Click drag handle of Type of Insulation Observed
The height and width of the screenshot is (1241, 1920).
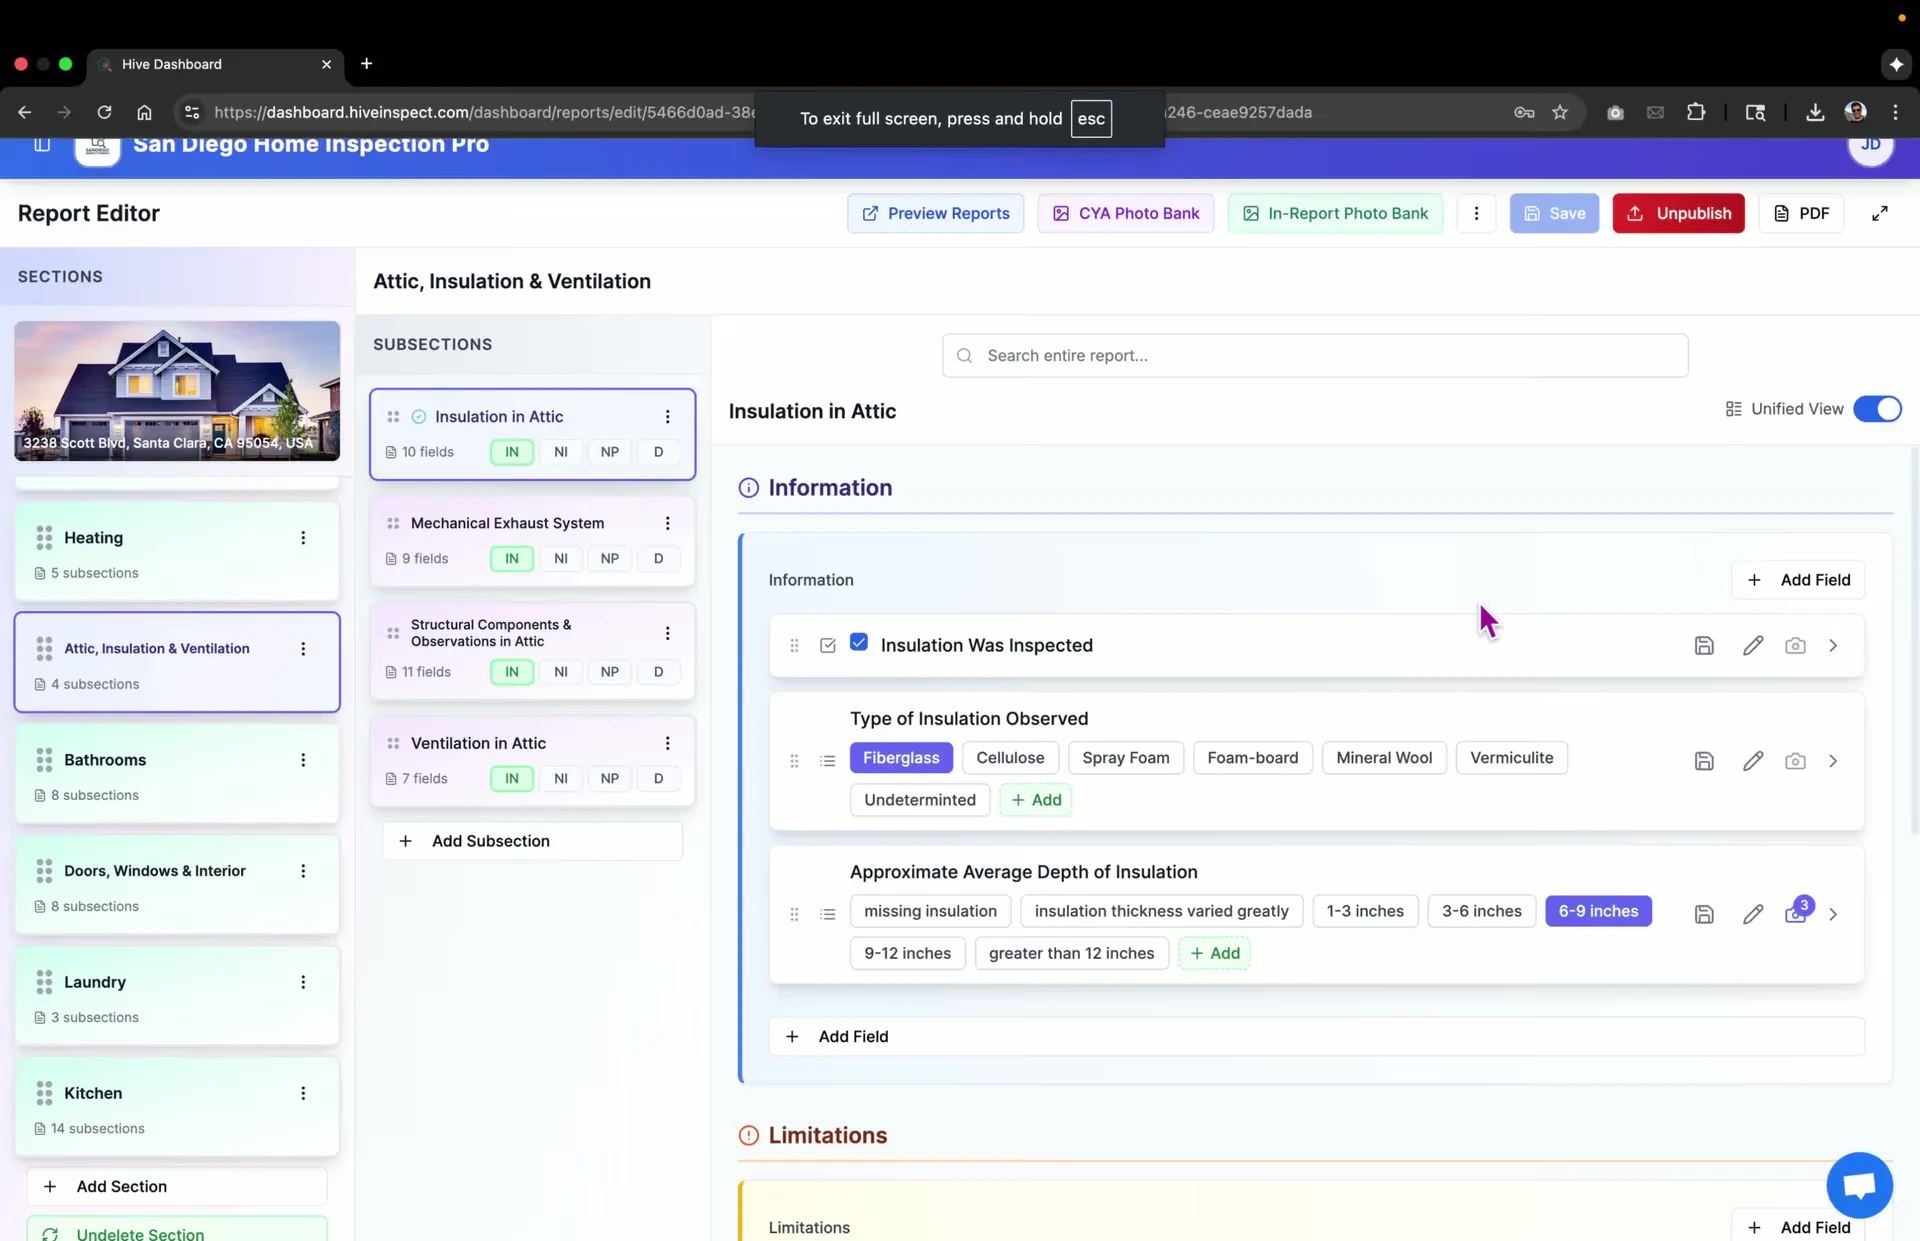coord(794,761)
